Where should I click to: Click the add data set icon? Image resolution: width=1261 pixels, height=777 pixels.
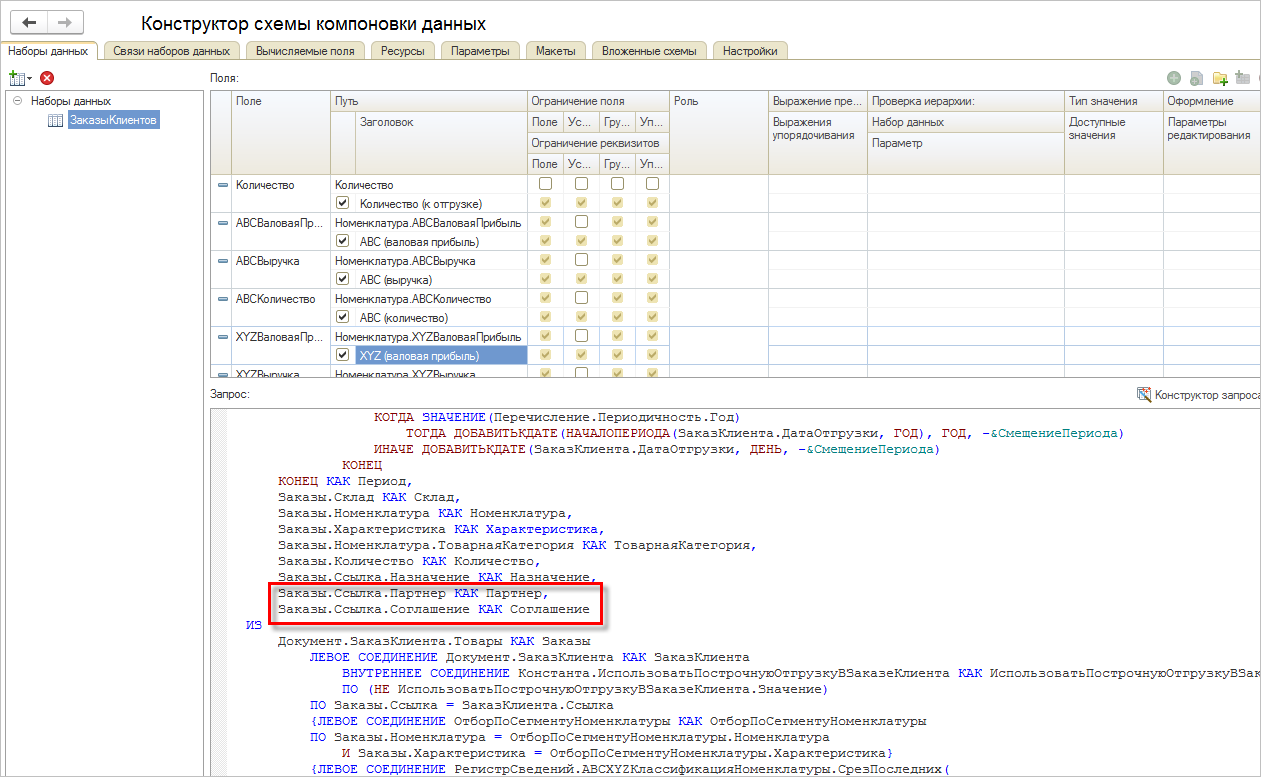click(x=16, y=78)
